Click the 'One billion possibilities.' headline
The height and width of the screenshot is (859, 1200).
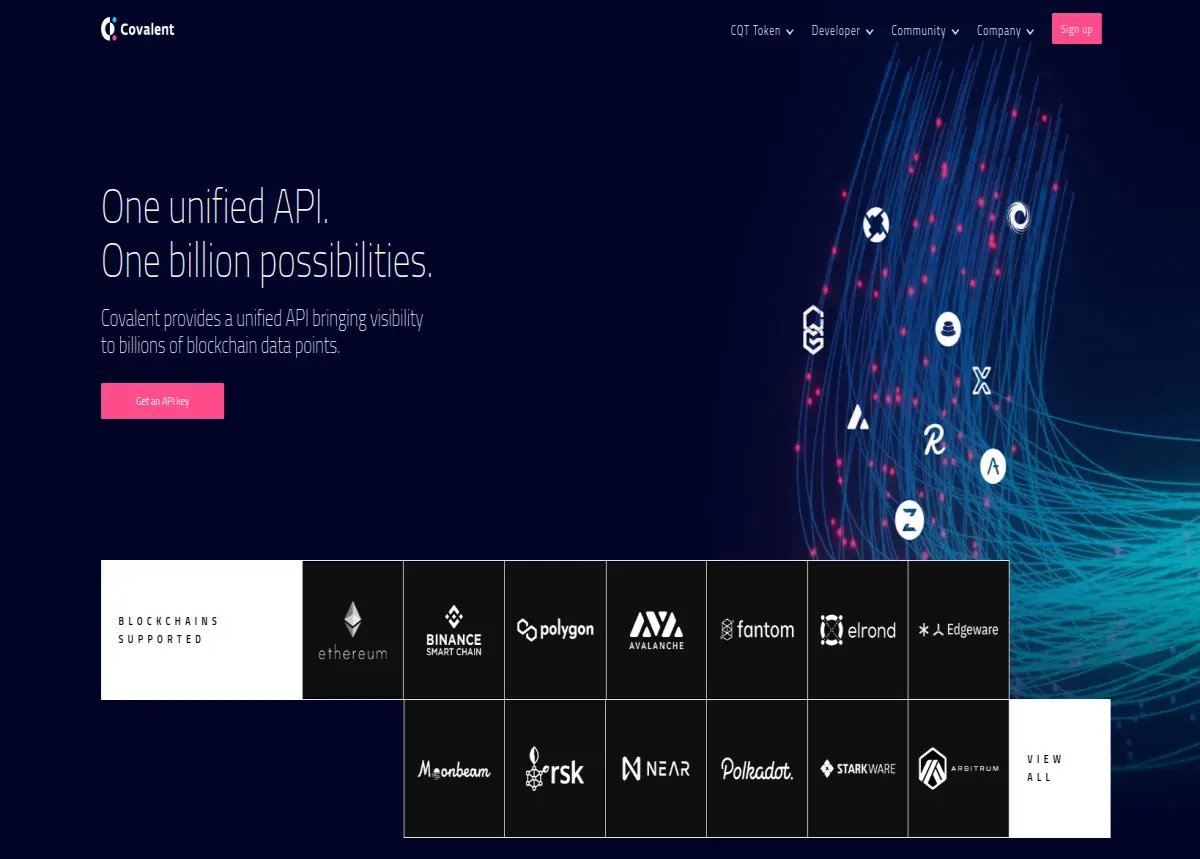click(x=267, y=262)
